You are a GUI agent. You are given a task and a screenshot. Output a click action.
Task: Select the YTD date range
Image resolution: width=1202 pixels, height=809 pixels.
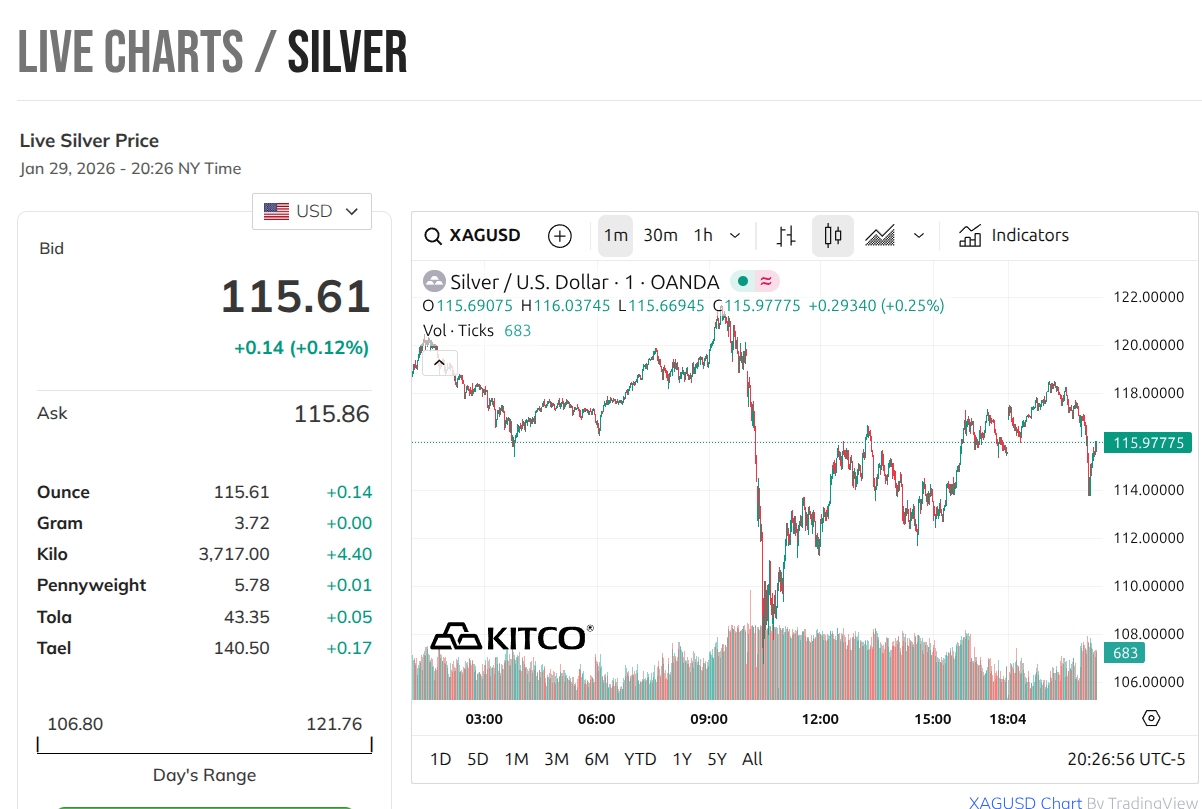coord(640,759)
